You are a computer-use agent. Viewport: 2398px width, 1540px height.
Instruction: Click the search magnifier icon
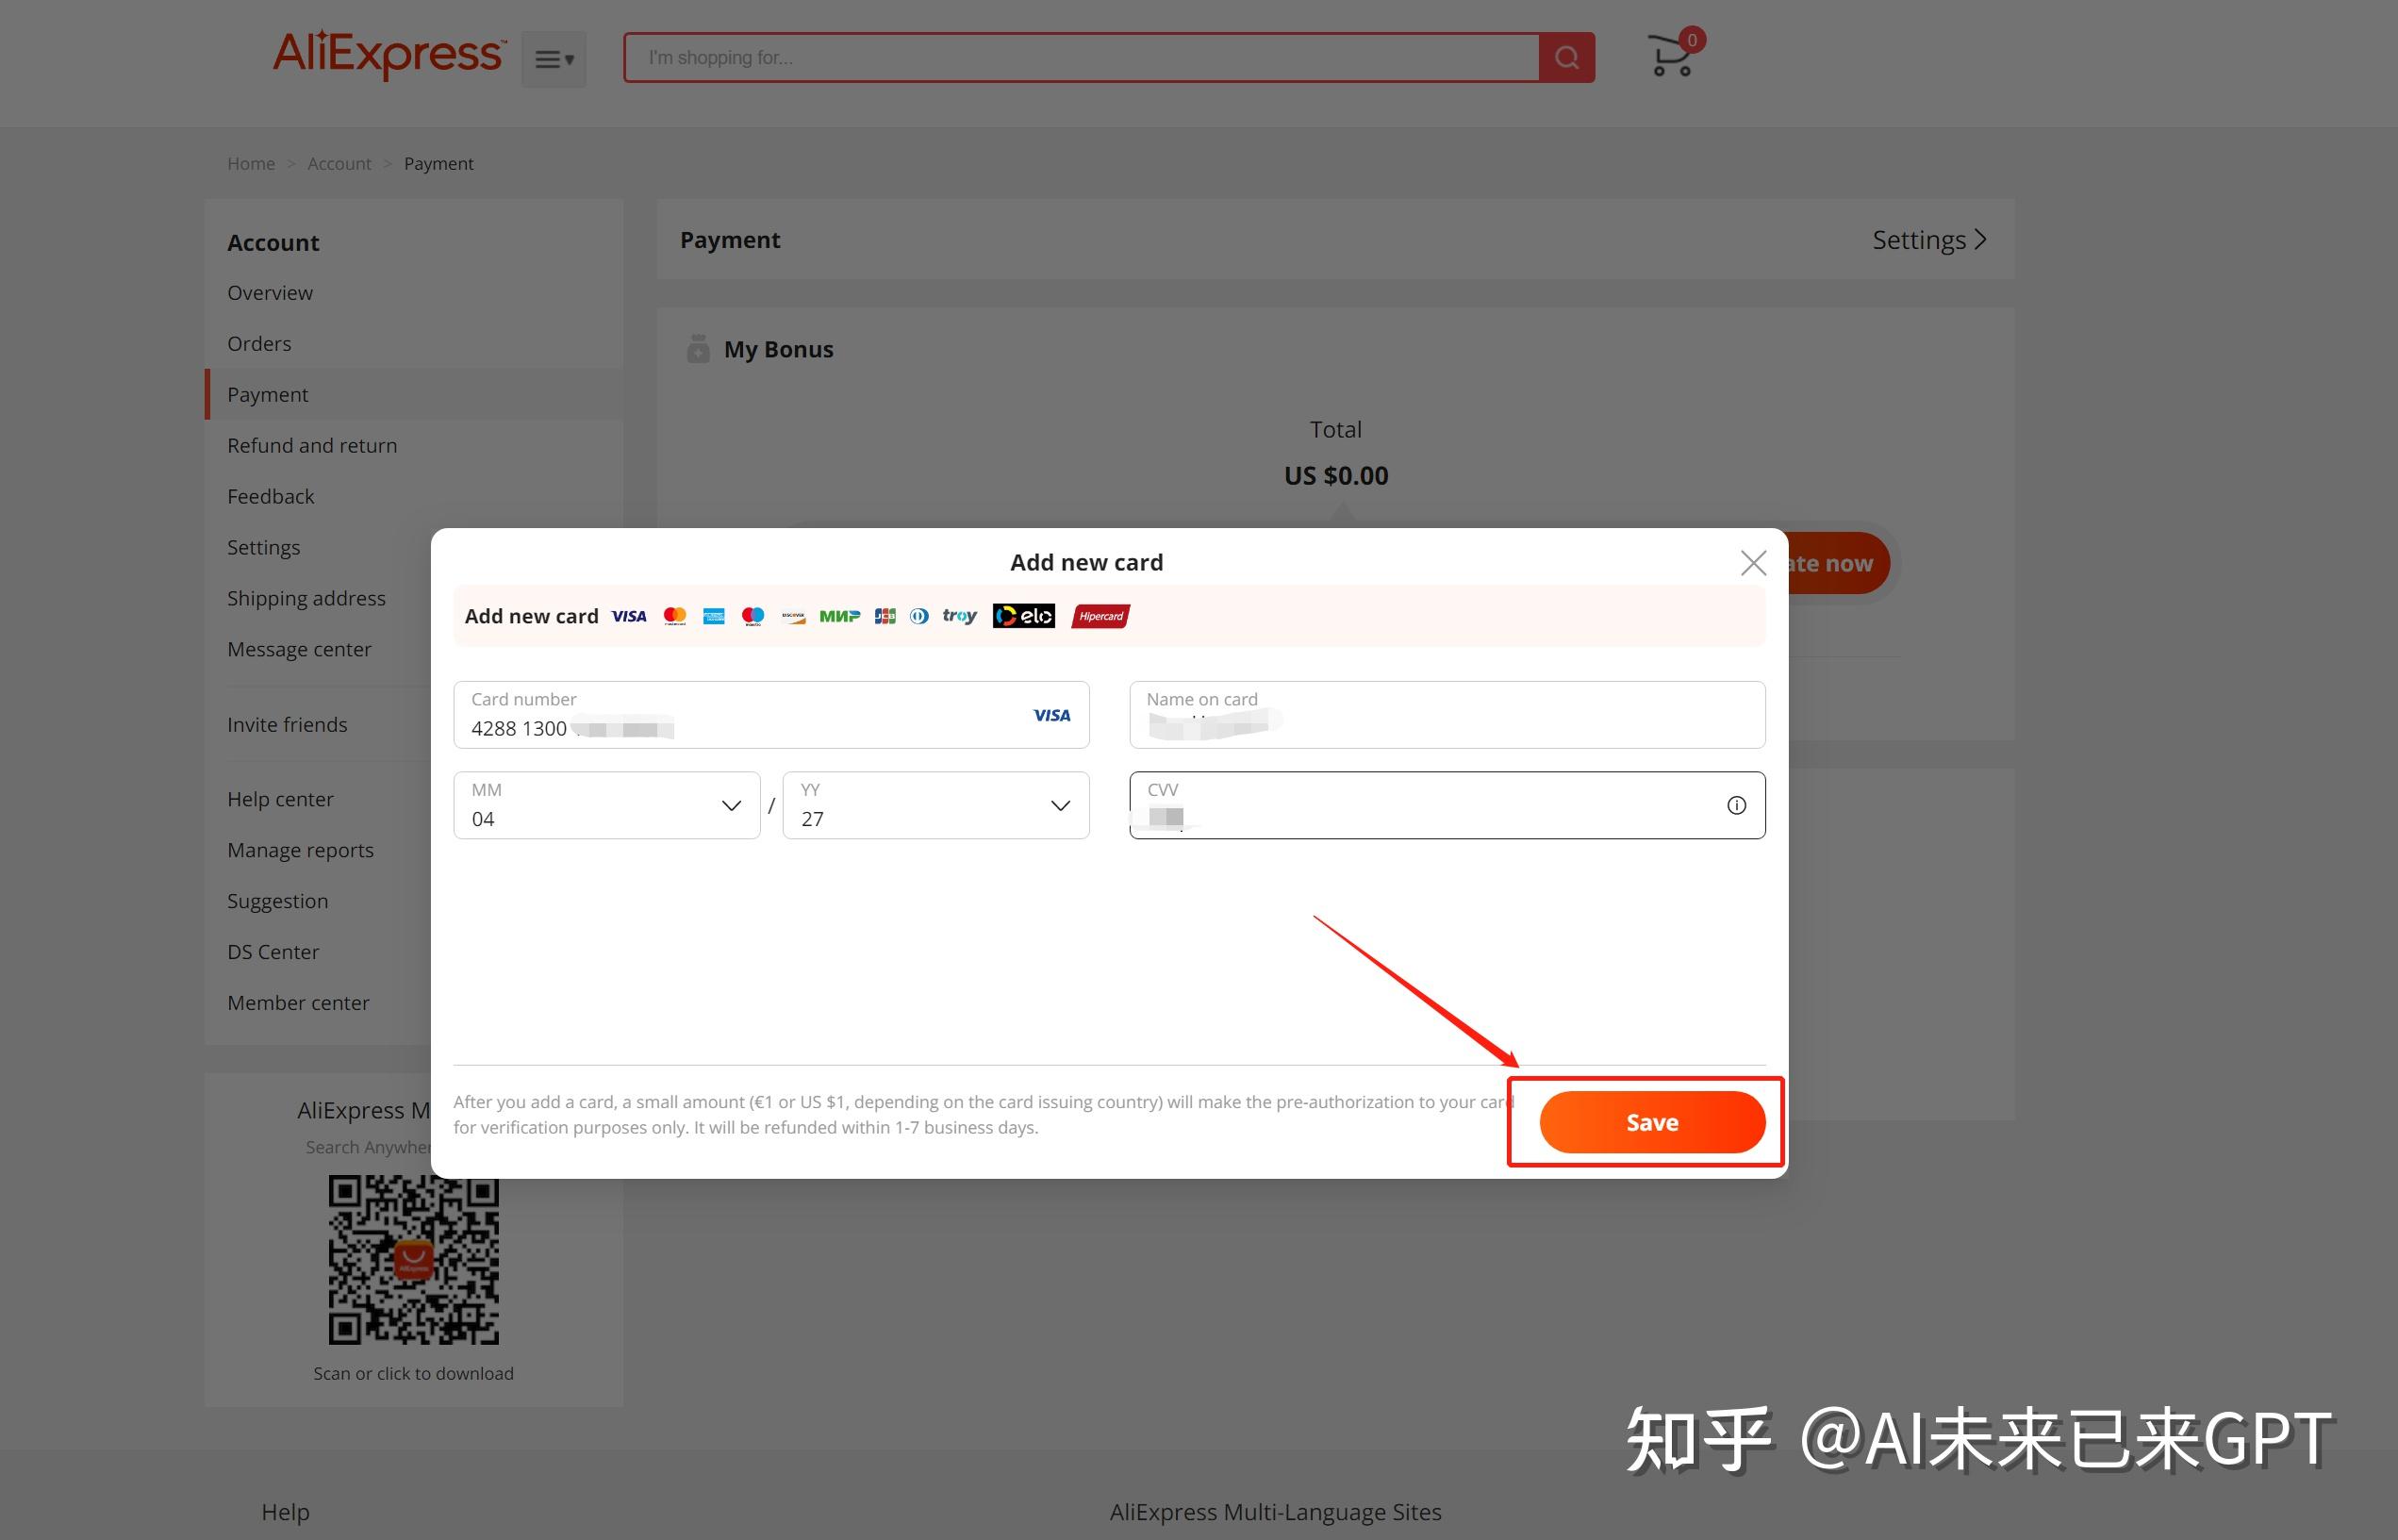(x=1566, y=57)
